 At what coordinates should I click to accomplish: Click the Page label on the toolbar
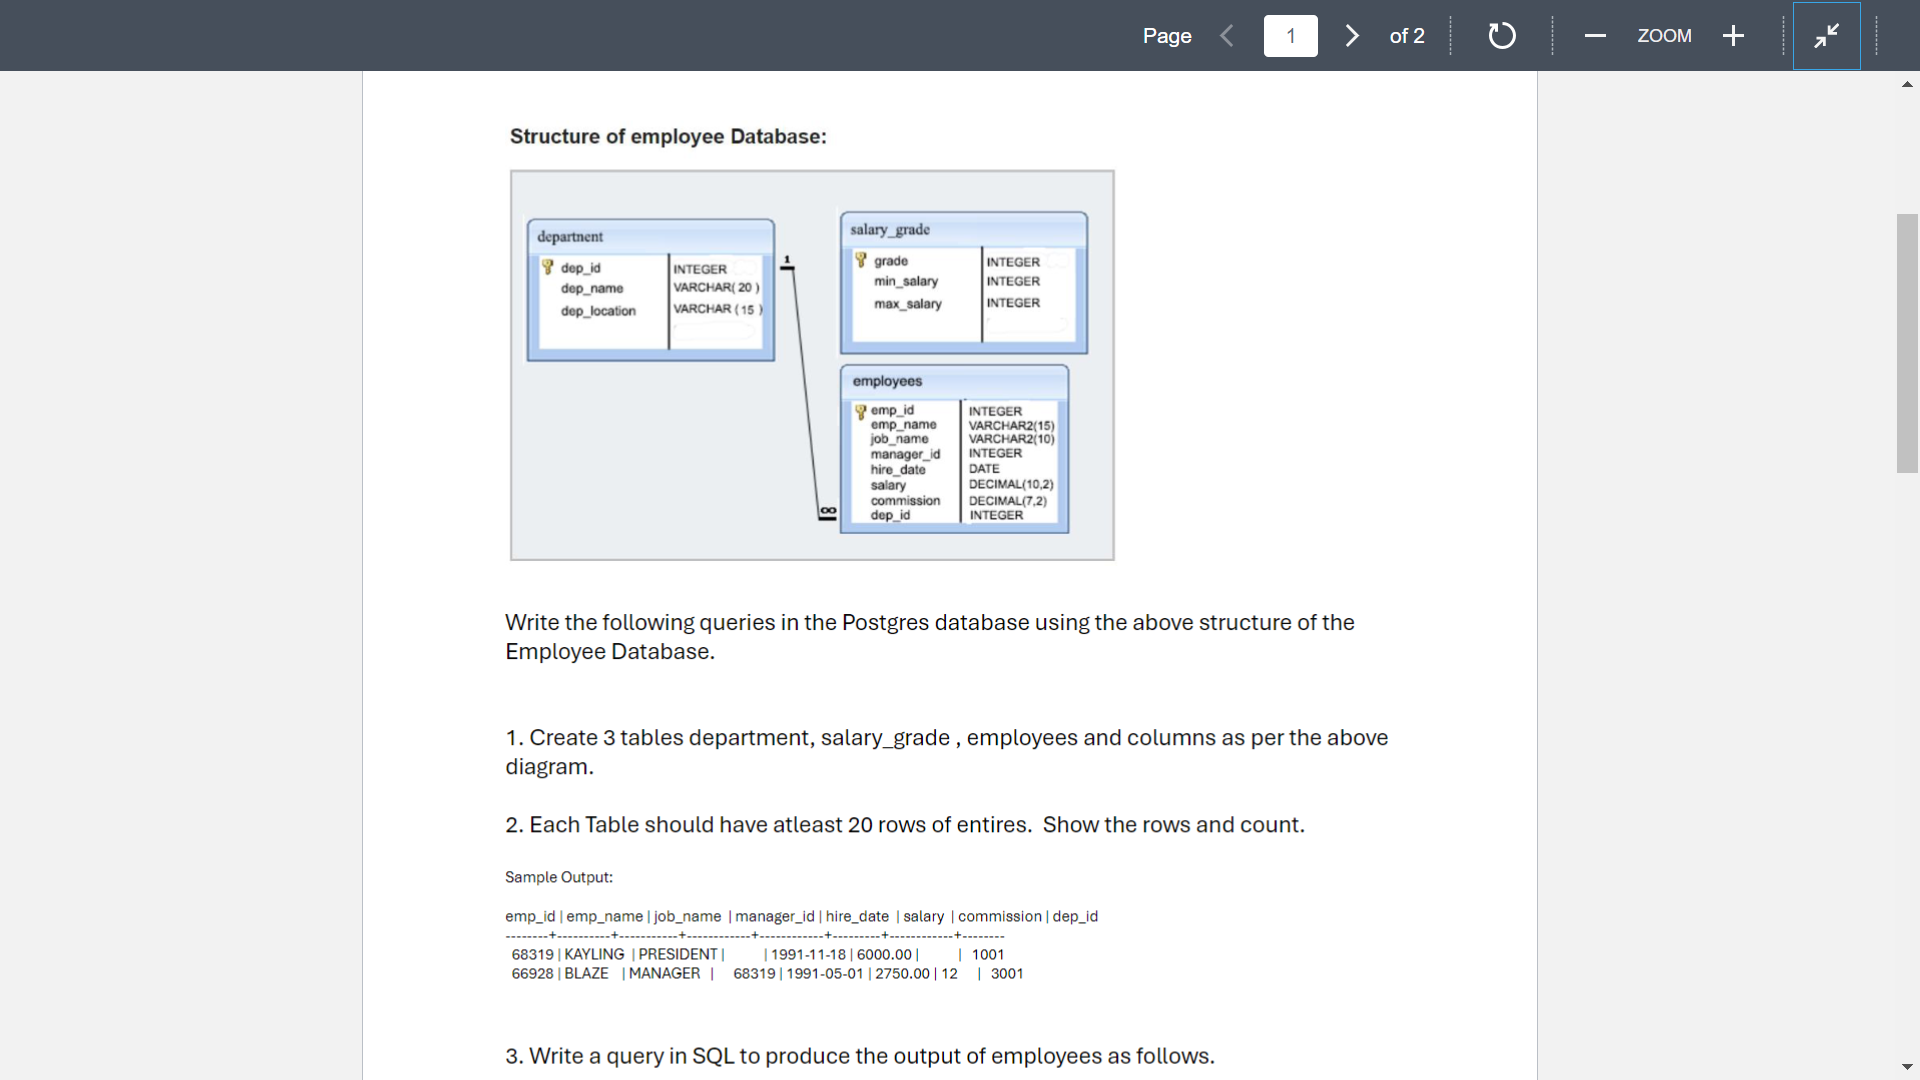click(1166, 36)
